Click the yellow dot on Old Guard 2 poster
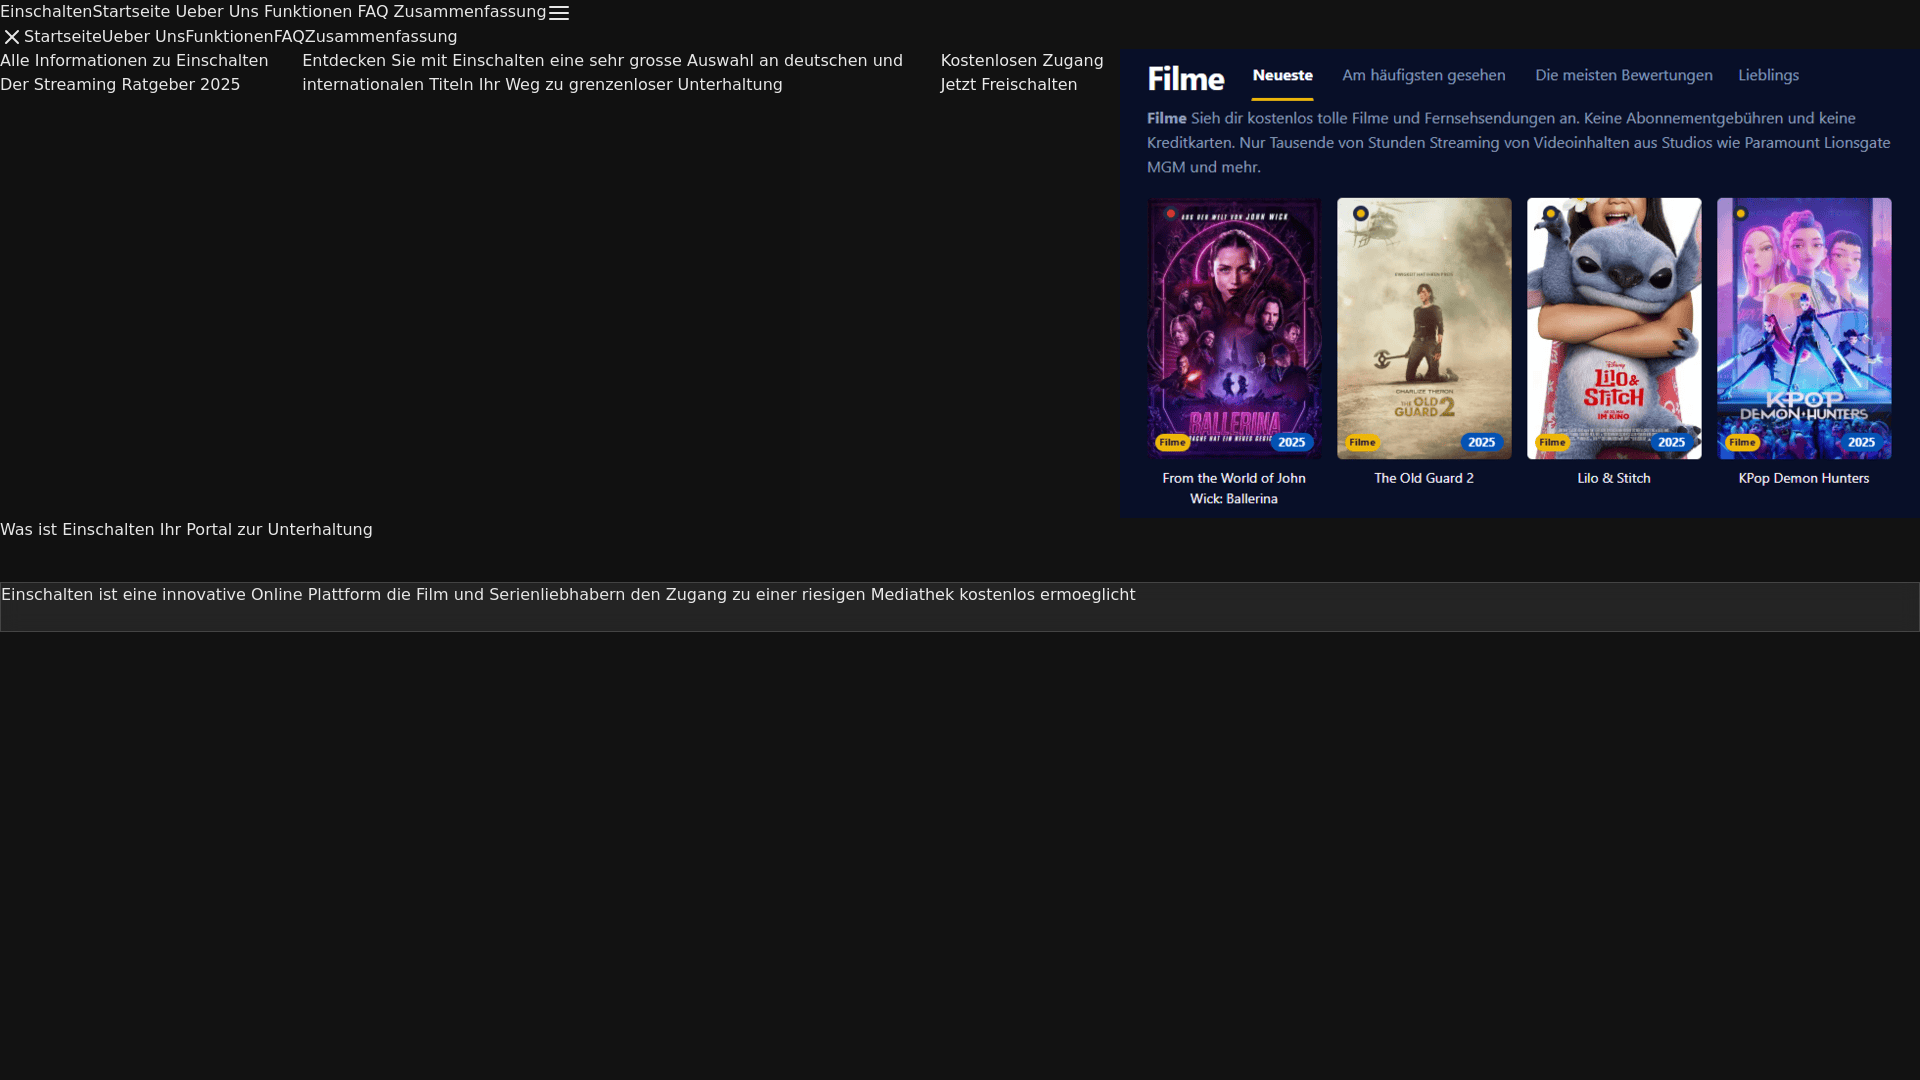This screenshot has width=1920, height=1080. point(1360,213)
